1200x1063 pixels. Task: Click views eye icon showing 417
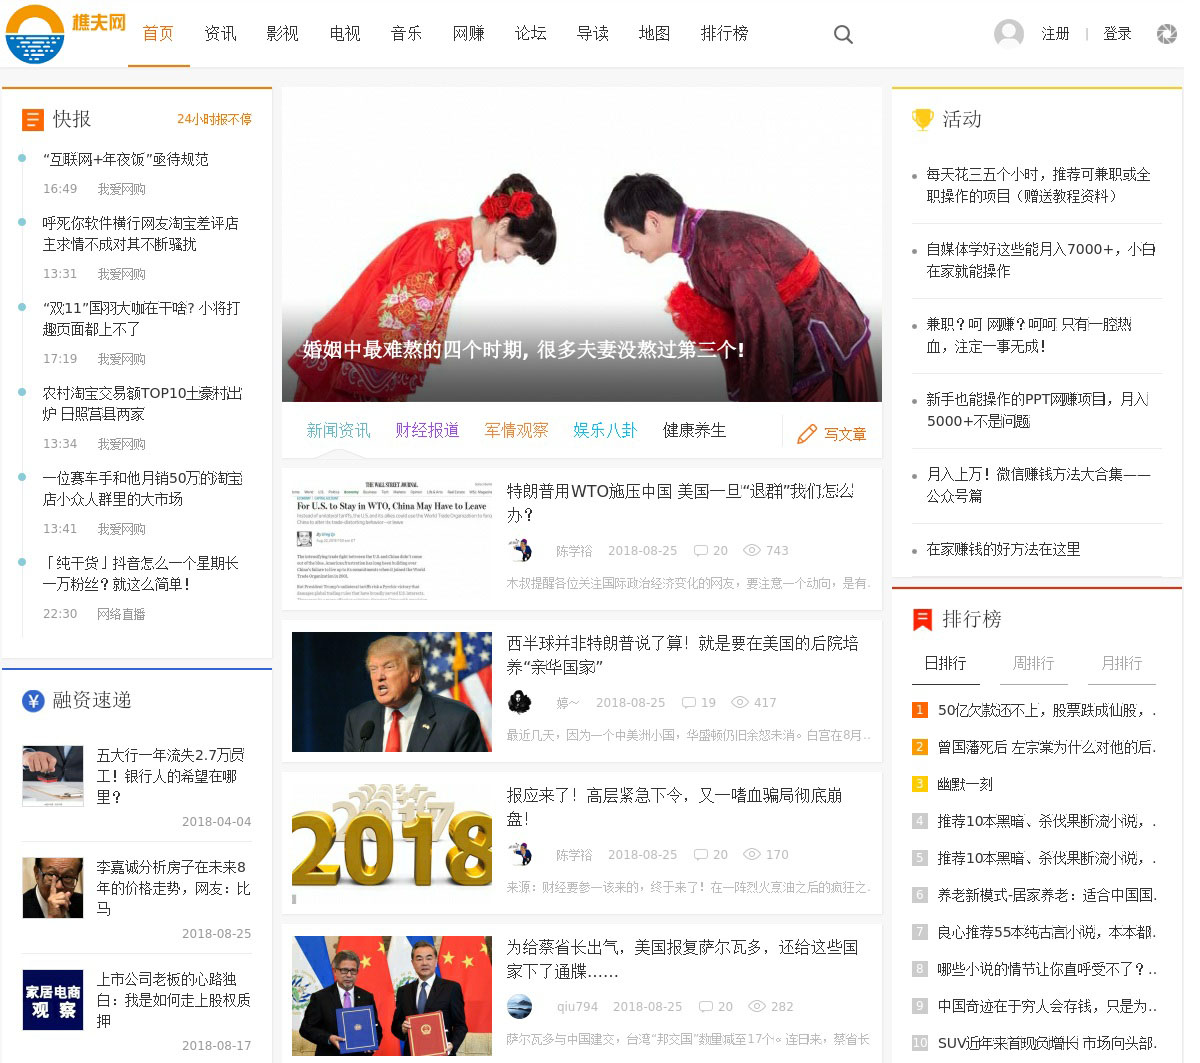click(x=740, y=702)
